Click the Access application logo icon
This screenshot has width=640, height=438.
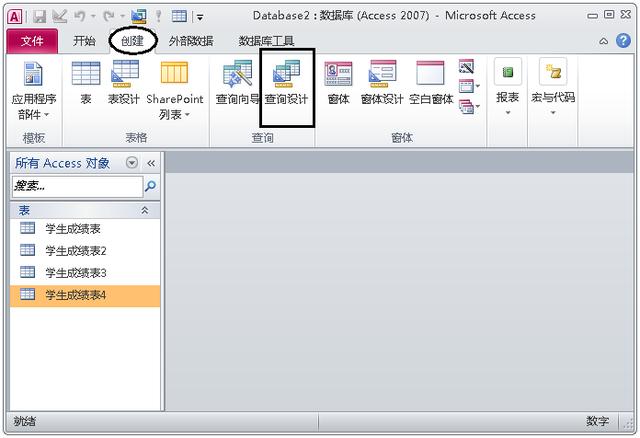point(15,17)
